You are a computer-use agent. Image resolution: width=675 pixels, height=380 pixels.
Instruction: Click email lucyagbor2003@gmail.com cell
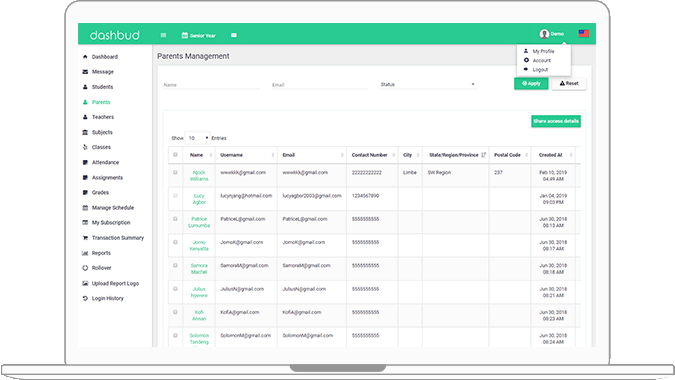pos(312,196)
